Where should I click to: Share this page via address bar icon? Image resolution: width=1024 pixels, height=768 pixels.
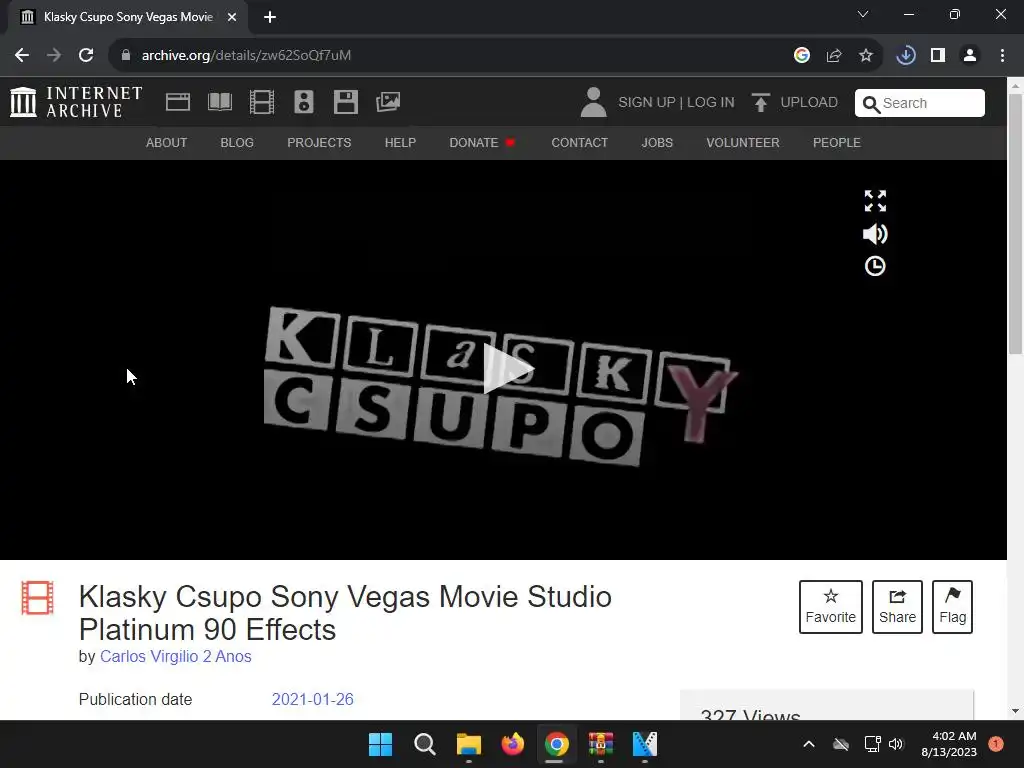tap(834, 56)
